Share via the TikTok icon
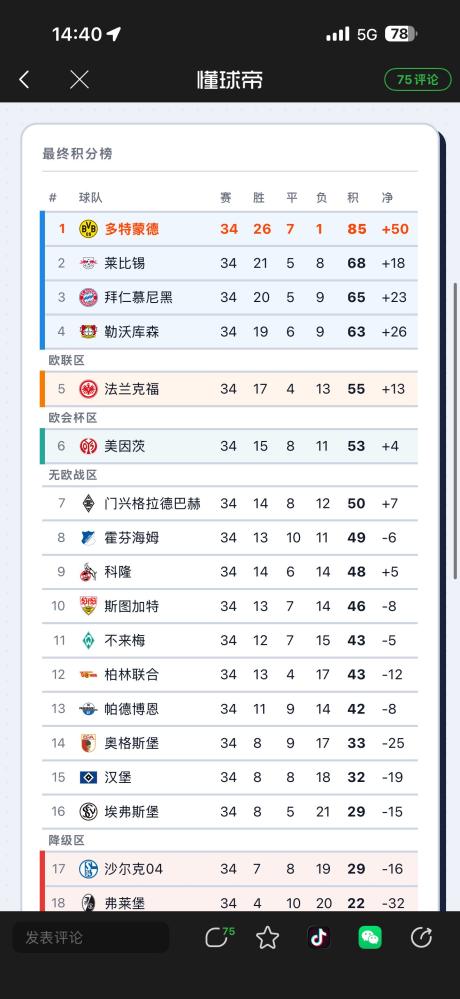Viewport: 460px width, 999px height. pyautogui.click(x=319, y=937)
